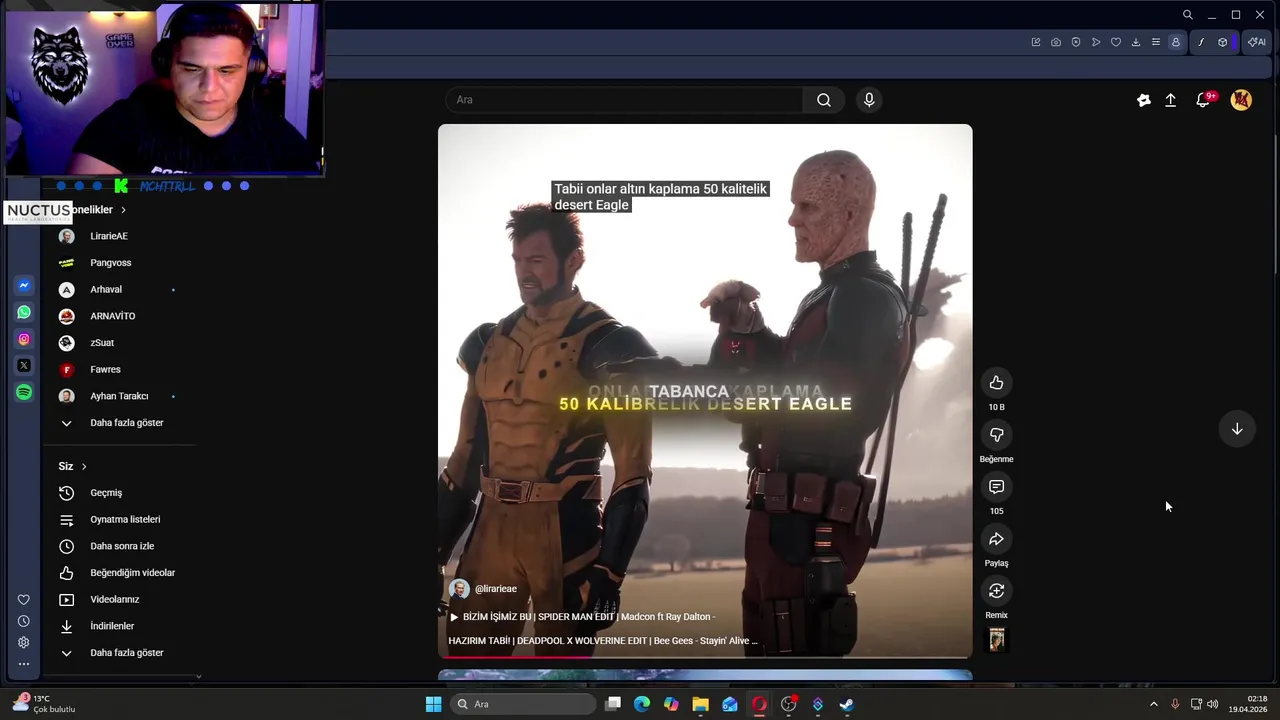
Task: Open Opera AI button
Action: pos(1257,42)
